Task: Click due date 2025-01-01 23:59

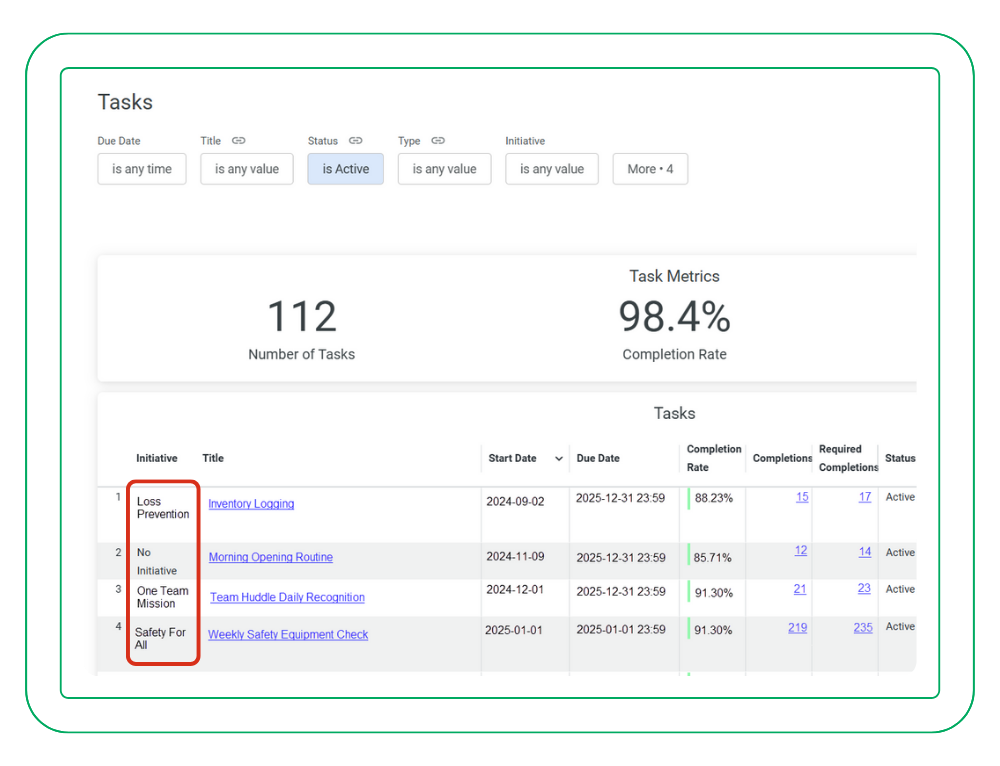Action: [x=621, y=630]
